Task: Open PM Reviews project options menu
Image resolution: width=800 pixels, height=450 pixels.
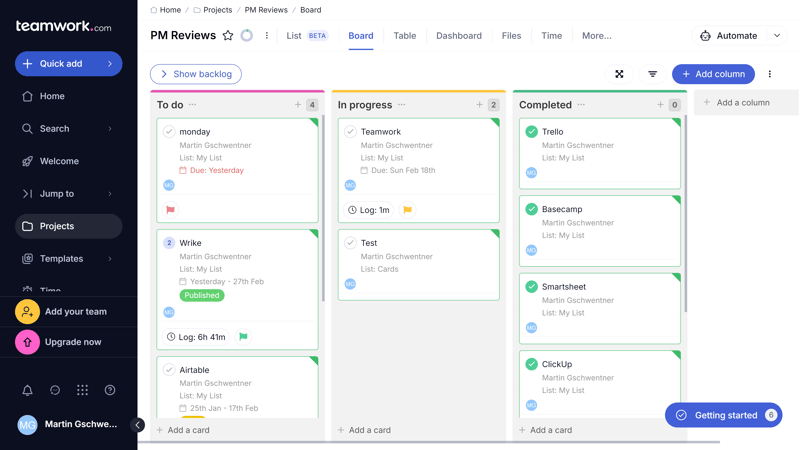Action: (x=266, y=35)
